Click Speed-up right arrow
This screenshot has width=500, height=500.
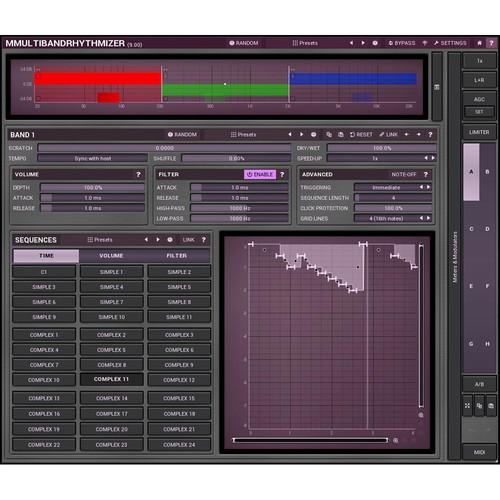(x=433, y=158)
